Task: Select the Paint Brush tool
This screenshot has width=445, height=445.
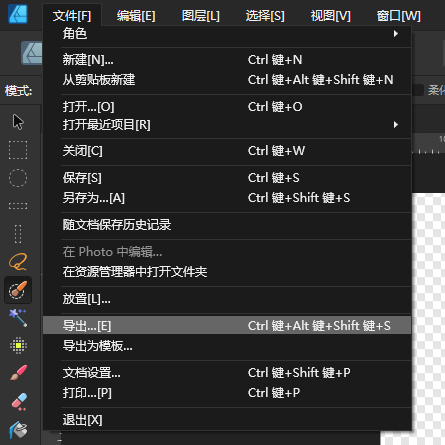Action: click(18, 373)
